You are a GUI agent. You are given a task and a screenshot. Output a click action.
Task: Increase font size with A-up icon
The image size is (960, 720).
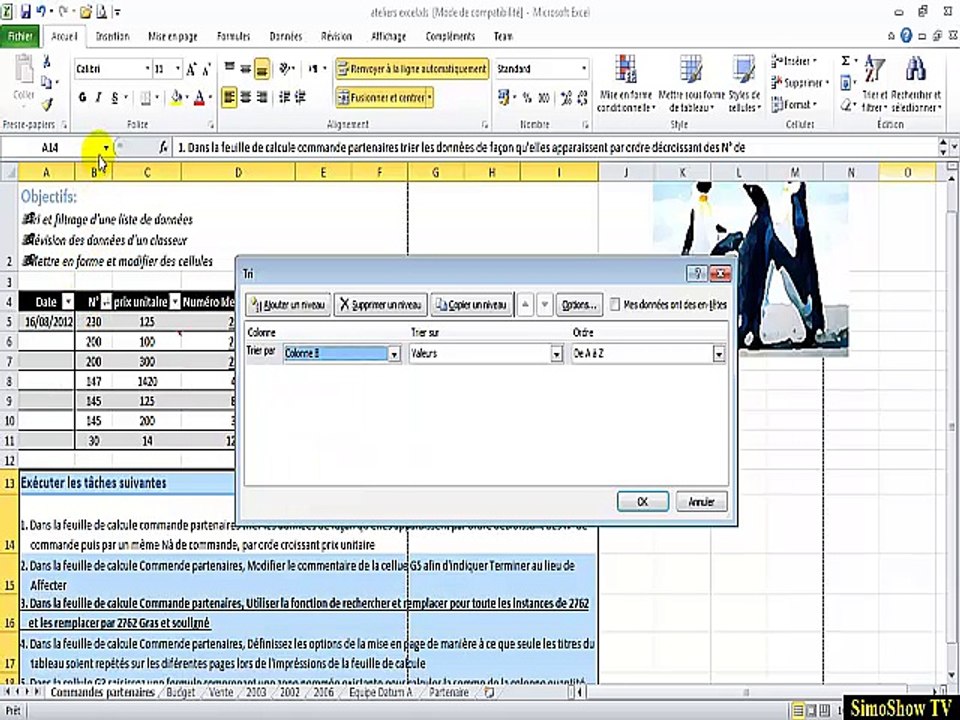pos(191,69)
